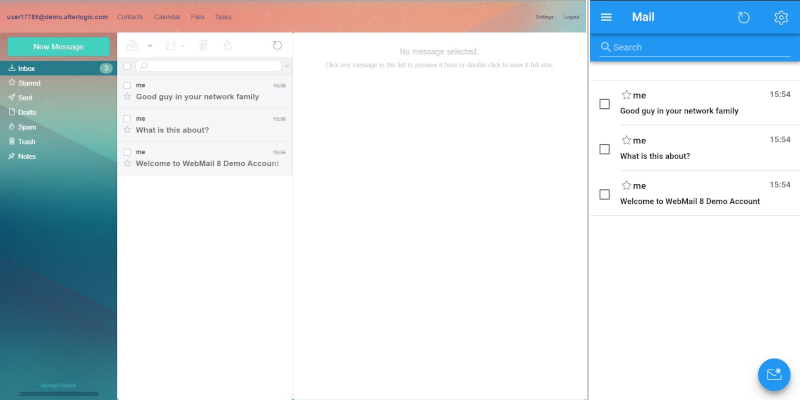Viewport: 800px width, 400px height.
Task: Click the Drafts document icon
Action: (12, 112)
